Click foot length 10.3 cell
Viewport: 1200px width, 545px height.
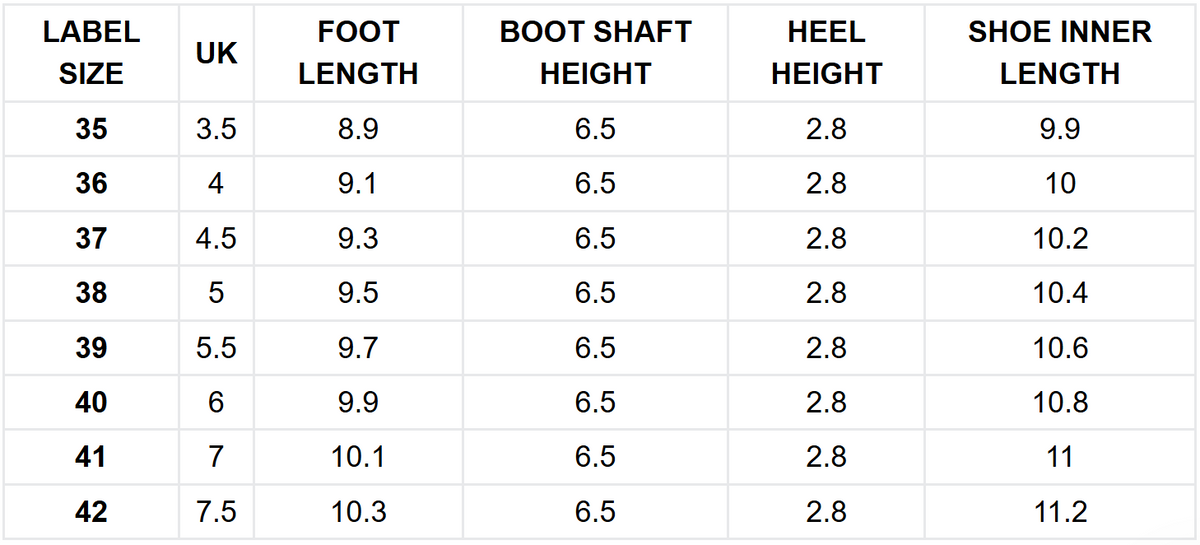coord(358,512)
